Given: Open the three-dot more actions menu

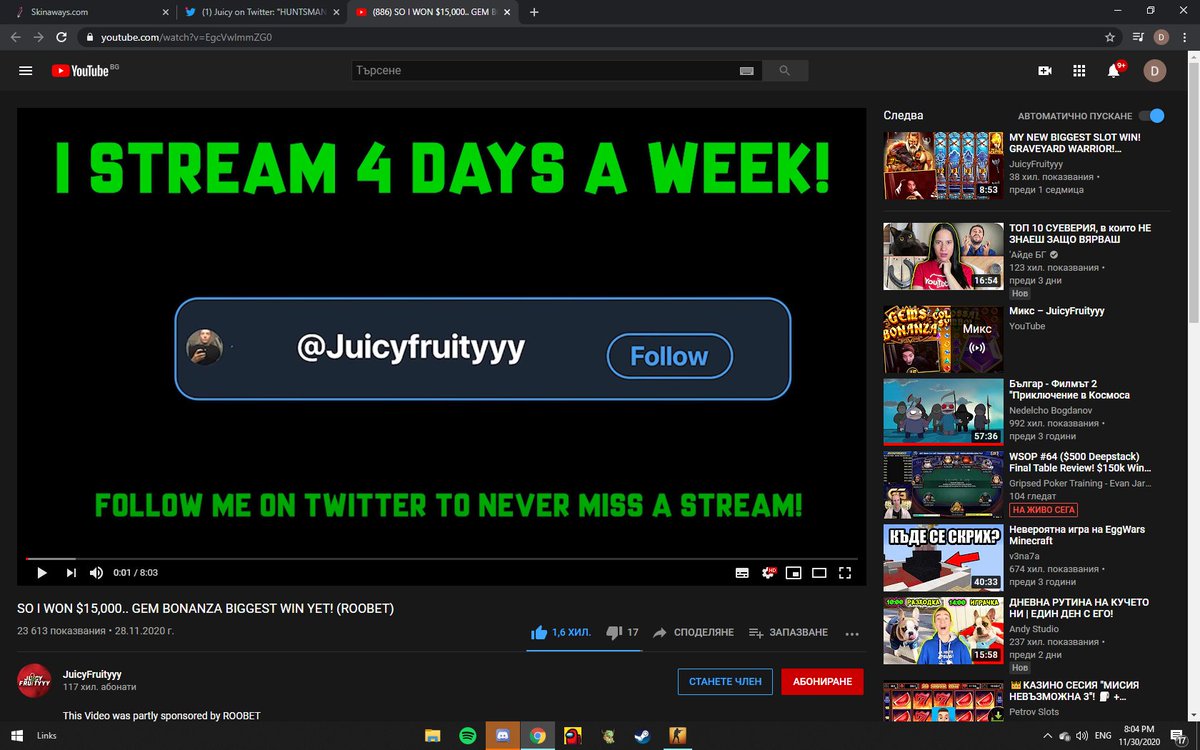Looking at the screenshot, I should tap(852, 633).
